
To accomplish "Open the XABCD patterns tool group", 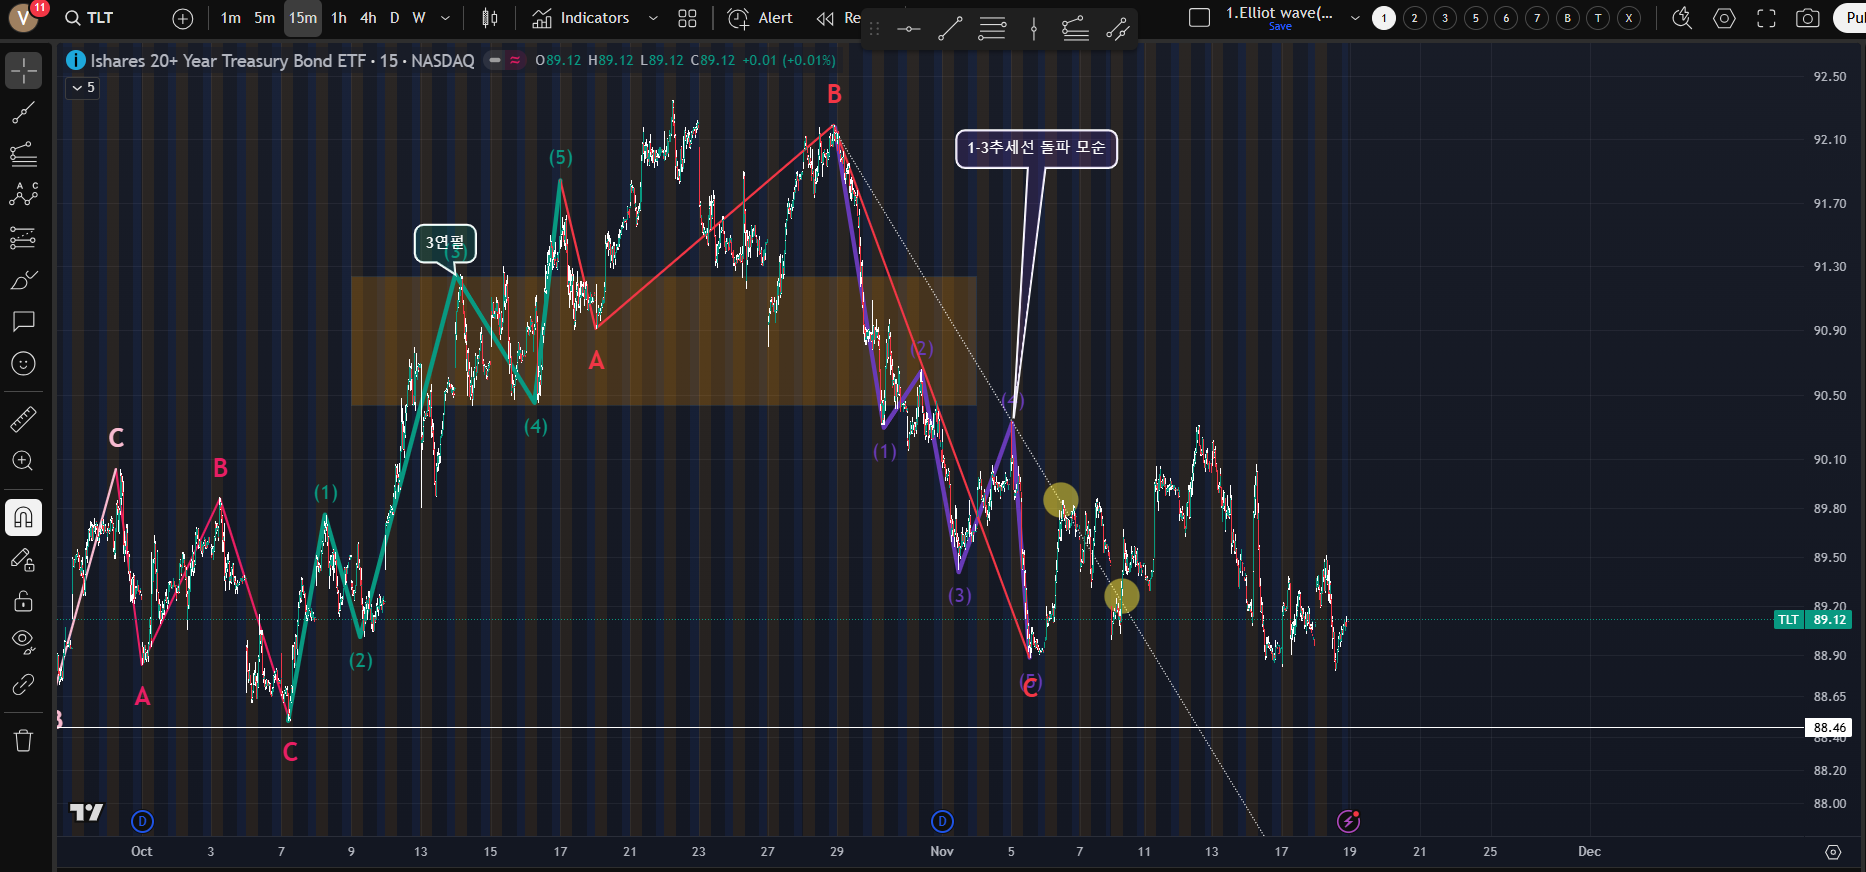I will pyautogui.click(x=23, y=195).
